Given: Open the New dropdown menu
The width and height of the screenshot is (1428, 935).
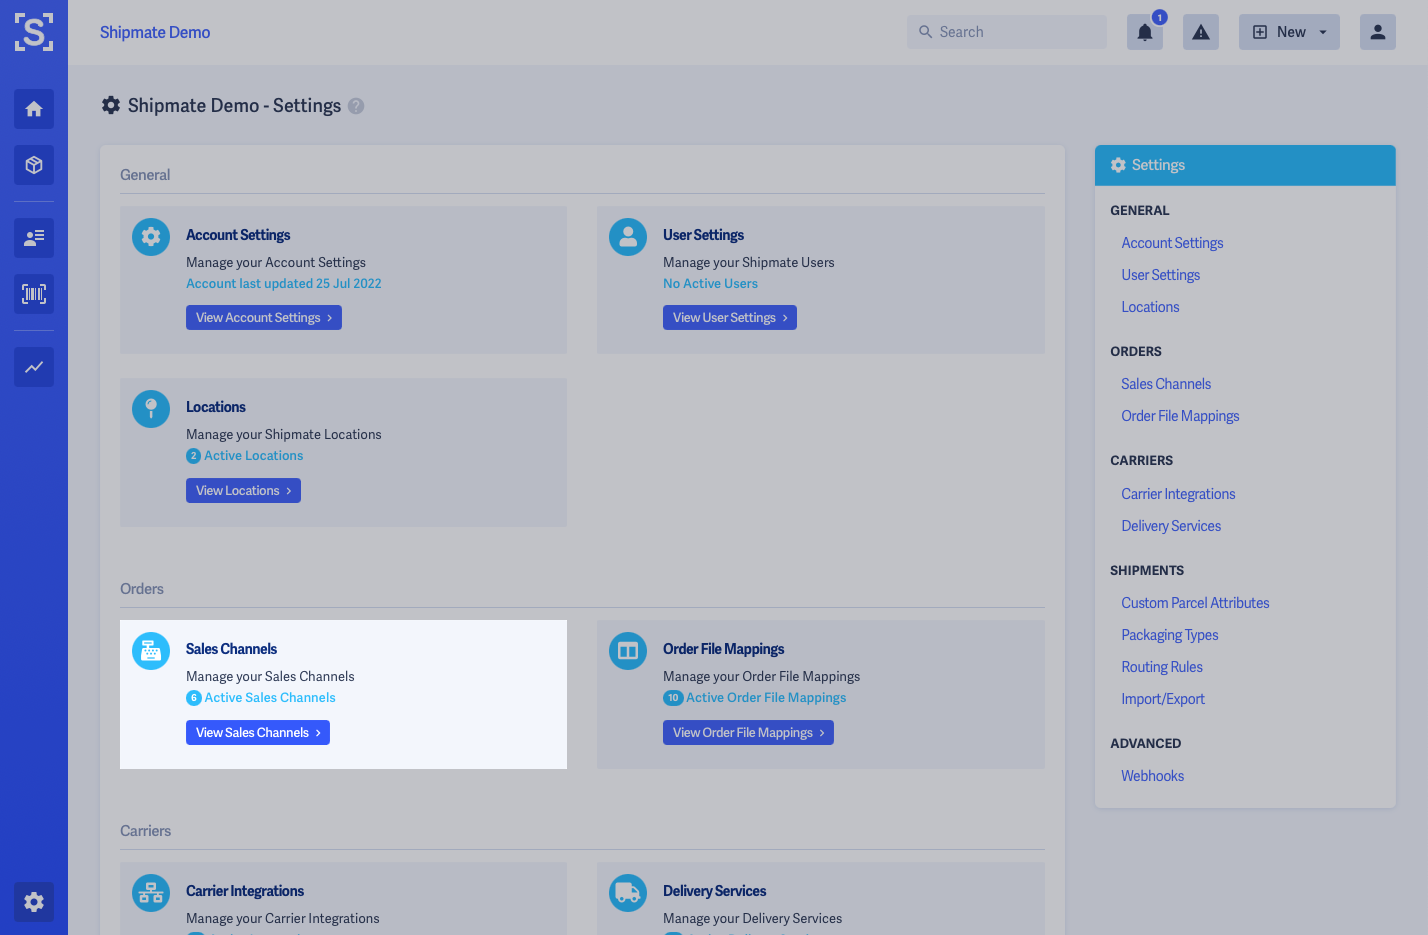Looking at the screenshot, I should tap(1289, 32).
